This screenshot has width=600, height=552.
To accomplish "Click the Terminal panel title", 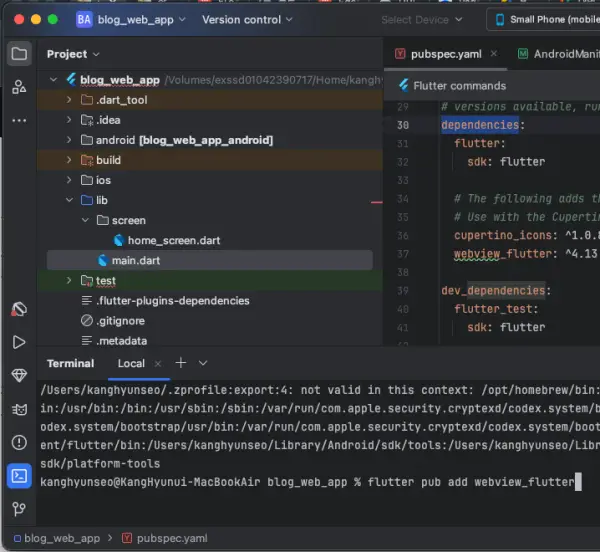I will tap(70, 363).
